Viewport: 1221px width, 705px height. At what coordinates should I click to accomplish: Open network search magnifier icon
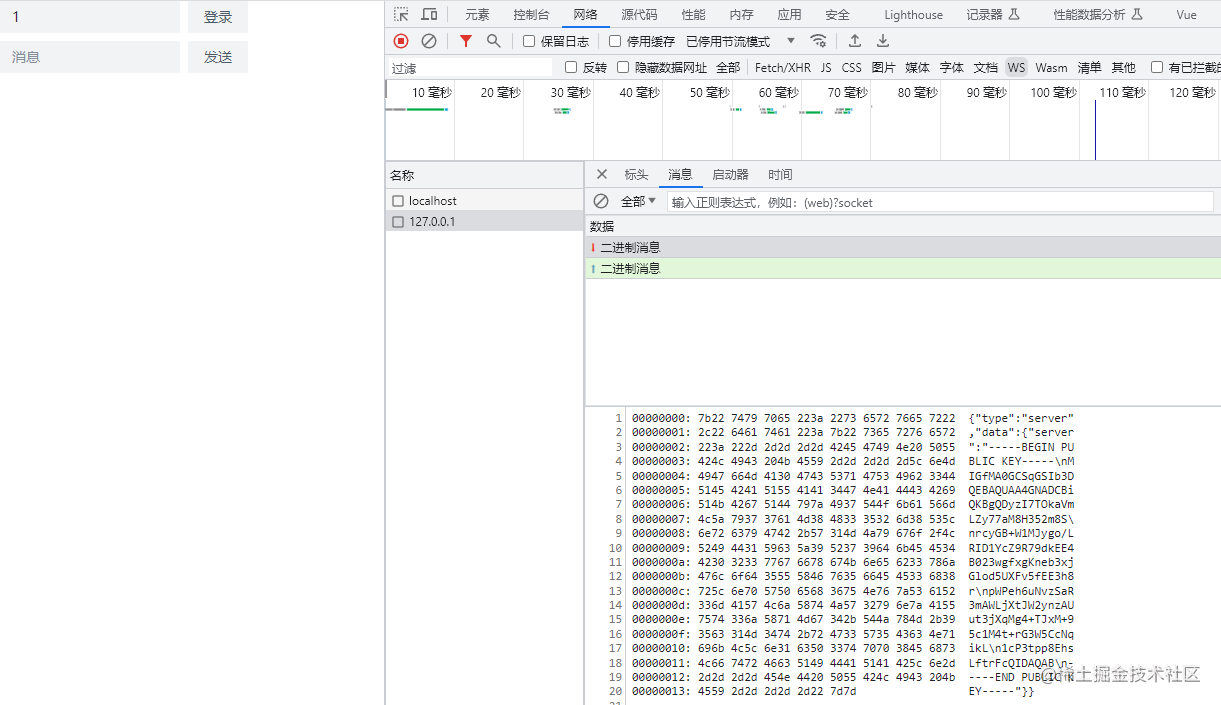tap(493, 41)
